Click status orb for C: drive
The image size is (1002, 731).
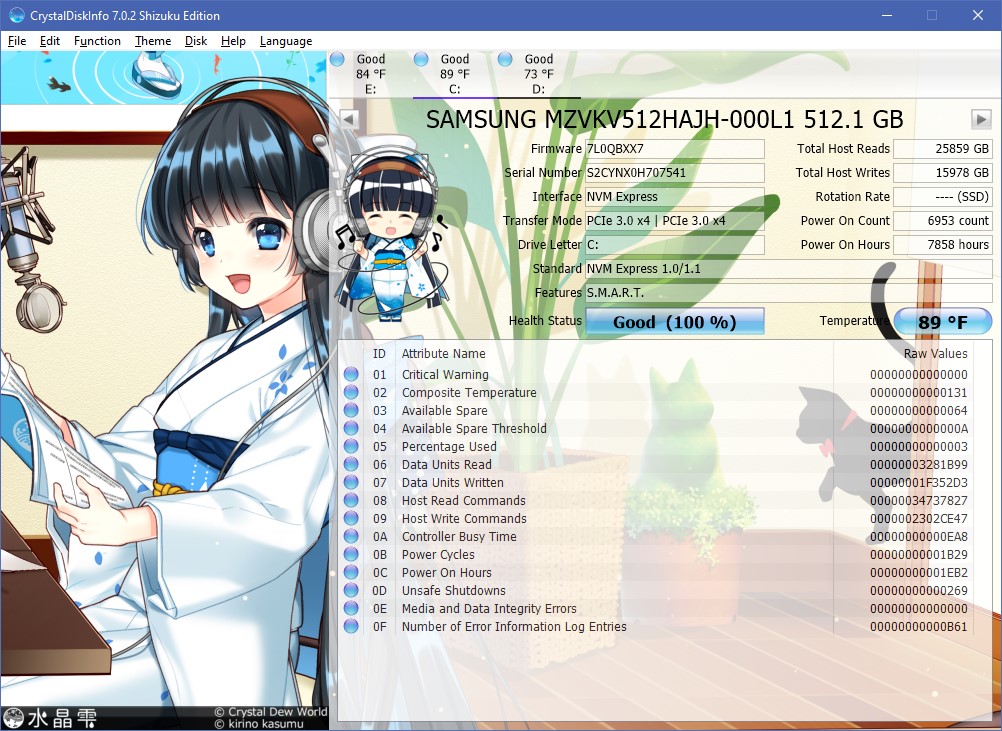421,59
